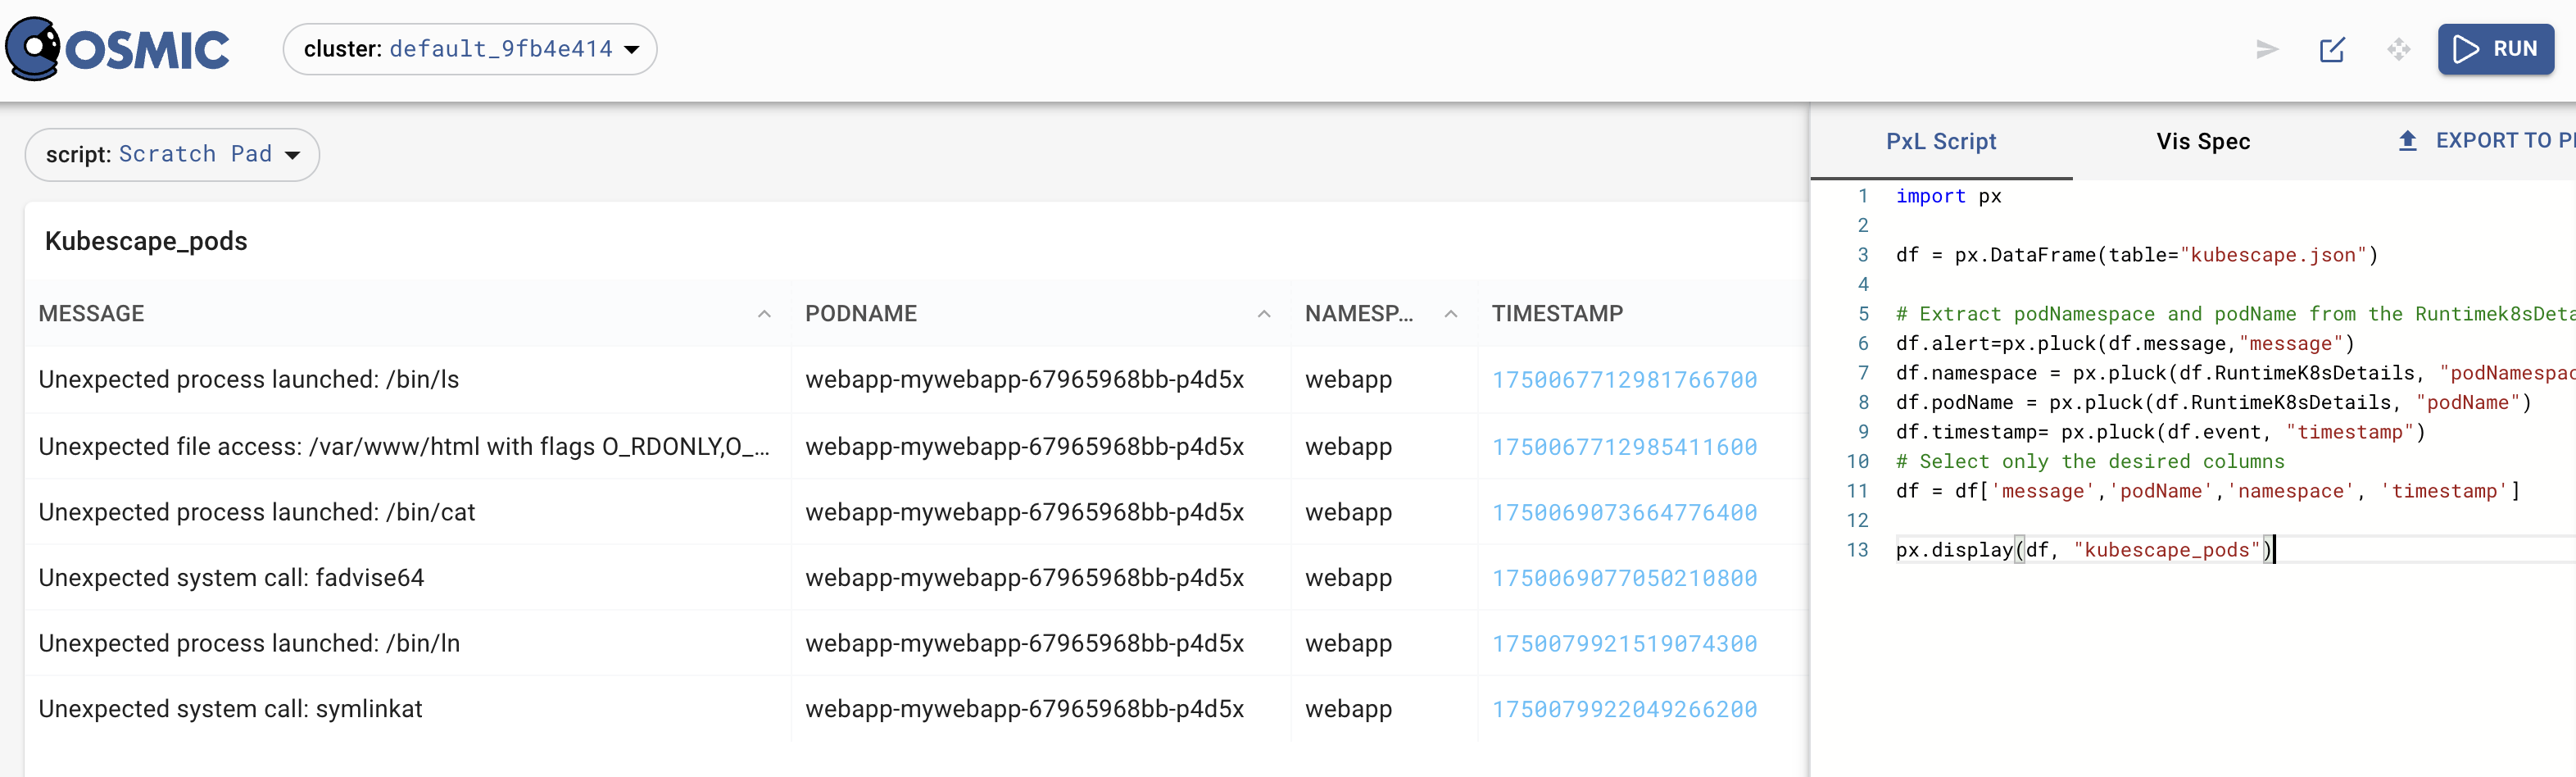
Task: Click pod name in the fadvise64 row
Action: click(1024, 578)
